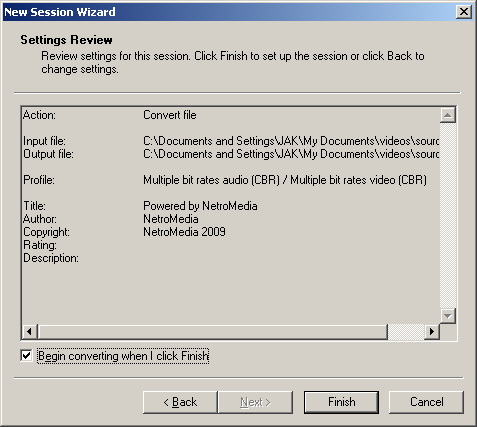Viewport: 477px width, 427px height.
Task: Click the disabled Next button
Action: (255, 402)
